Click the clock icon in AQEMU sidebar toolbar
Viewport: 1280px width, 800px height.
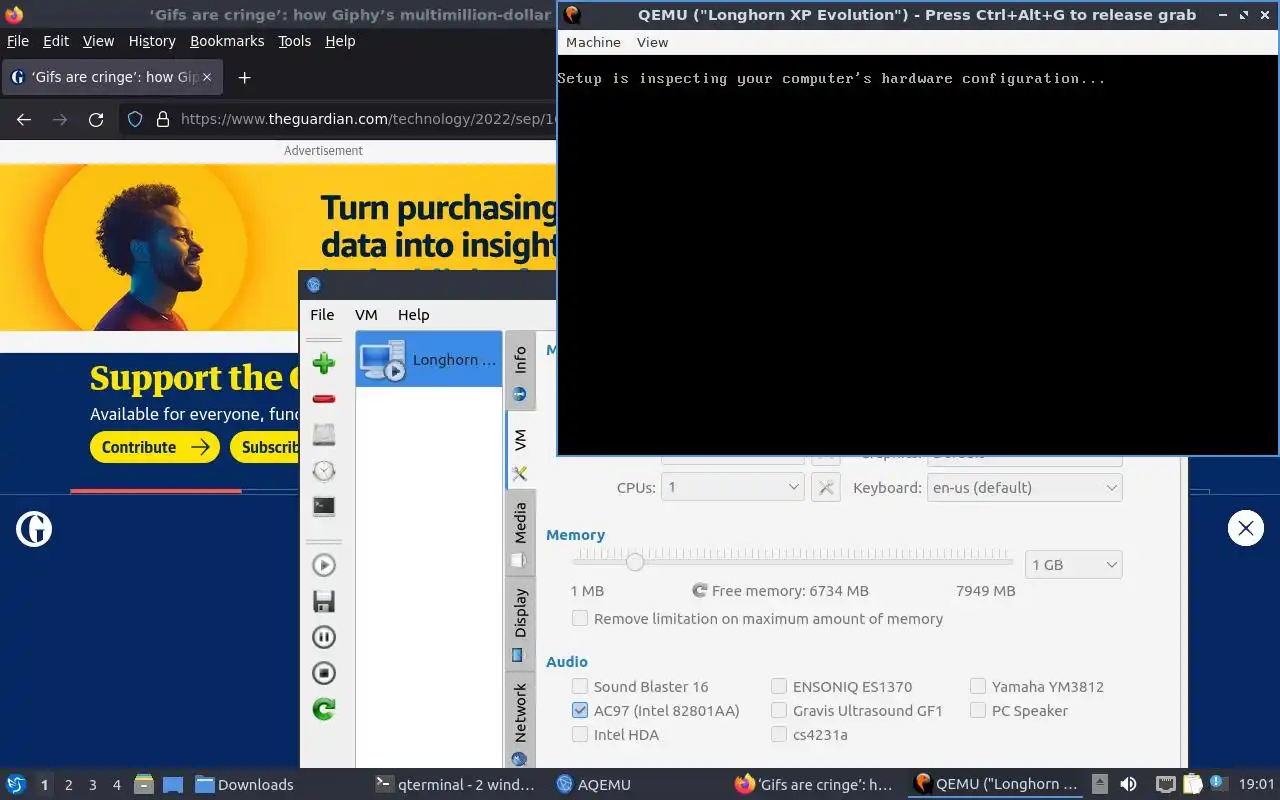click(x=323, y=471)
